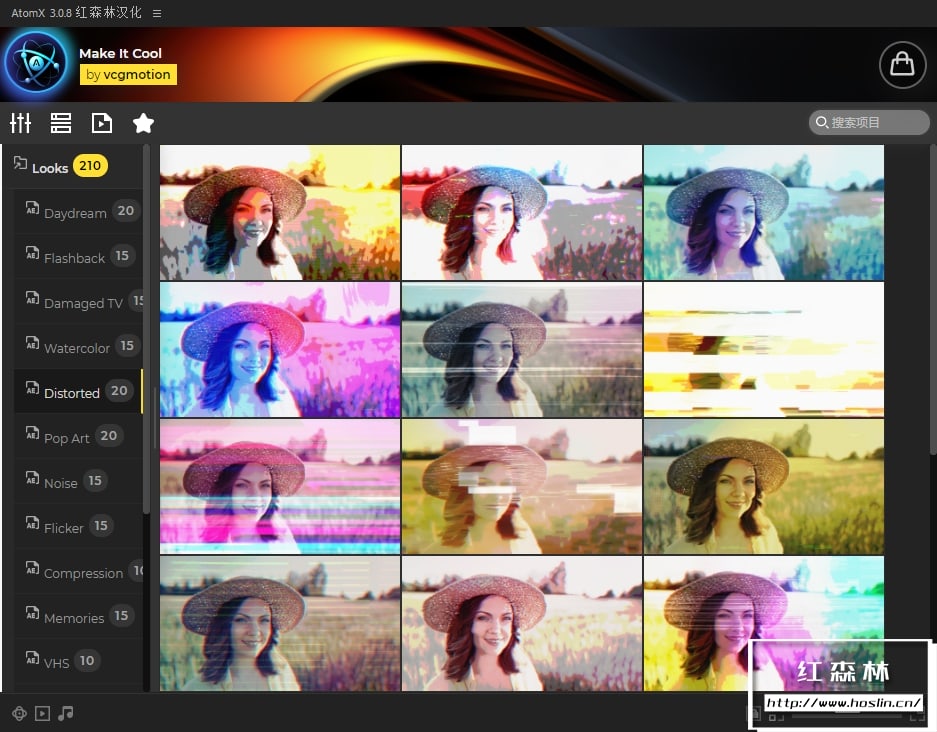
Task: Open the shopping bag store icon
Action: (x=902, y=65)
